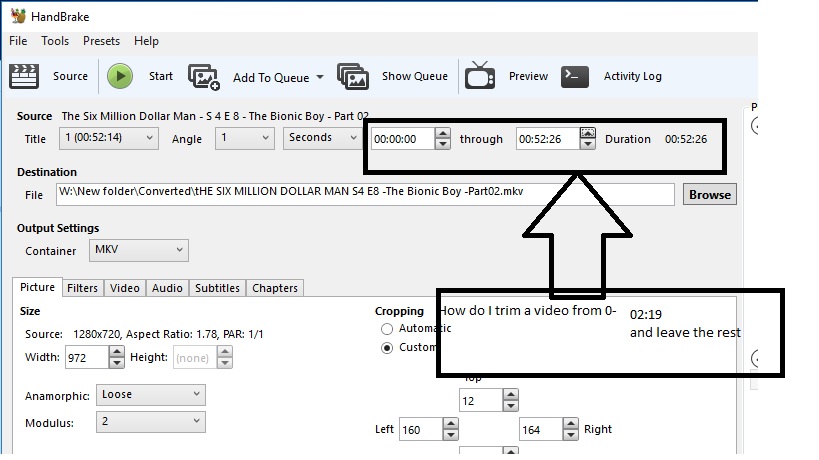Click the start time field 00:00:00
The image size is (819, 460).
pyautogui.click(x=402, y=139)
